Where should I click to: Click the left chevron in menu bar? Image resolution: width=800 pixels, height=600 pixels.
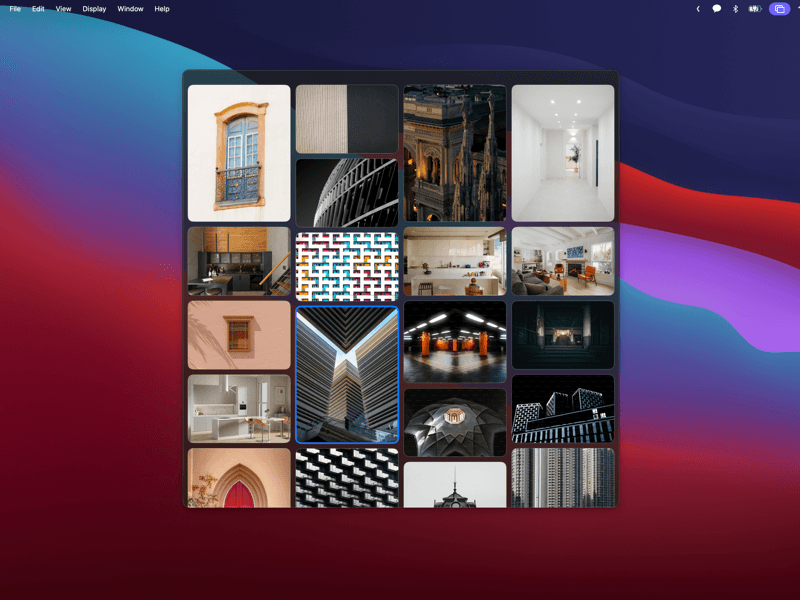click(x=697, y=8)
